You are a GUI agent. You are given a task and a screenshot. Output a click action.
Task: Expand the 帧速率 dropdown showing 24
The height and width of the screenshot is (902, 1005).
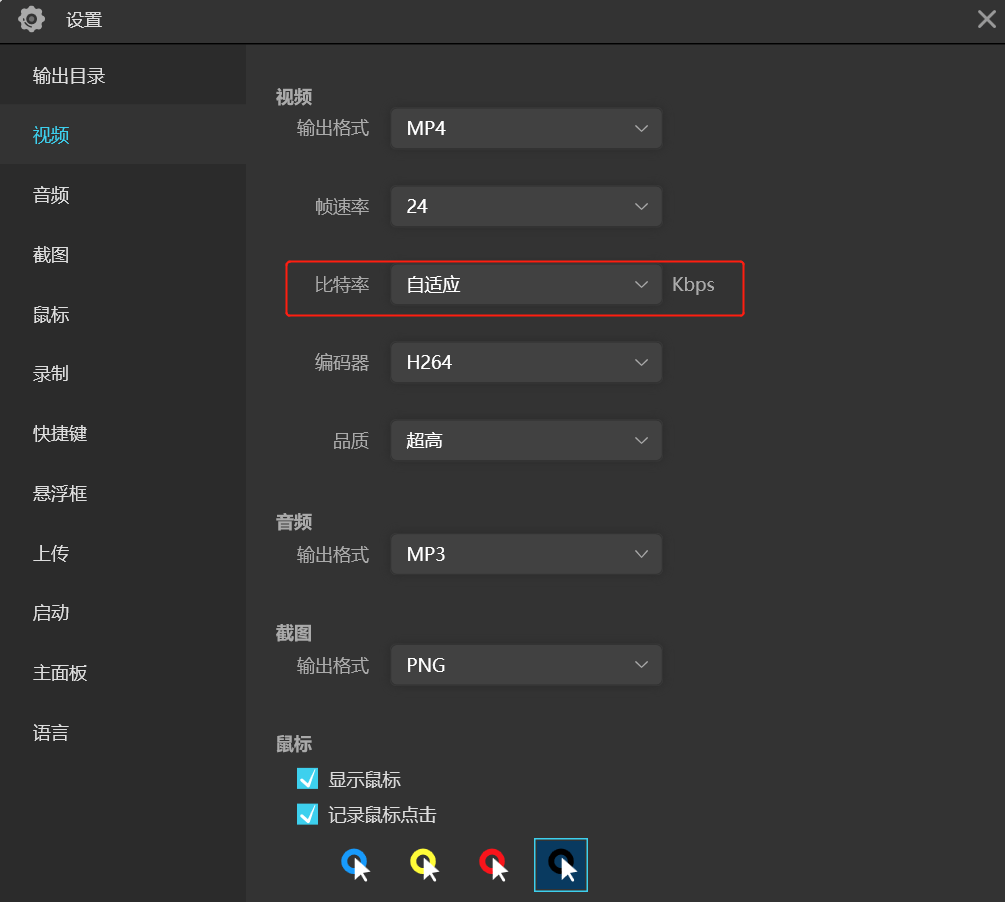pos(526,206)
